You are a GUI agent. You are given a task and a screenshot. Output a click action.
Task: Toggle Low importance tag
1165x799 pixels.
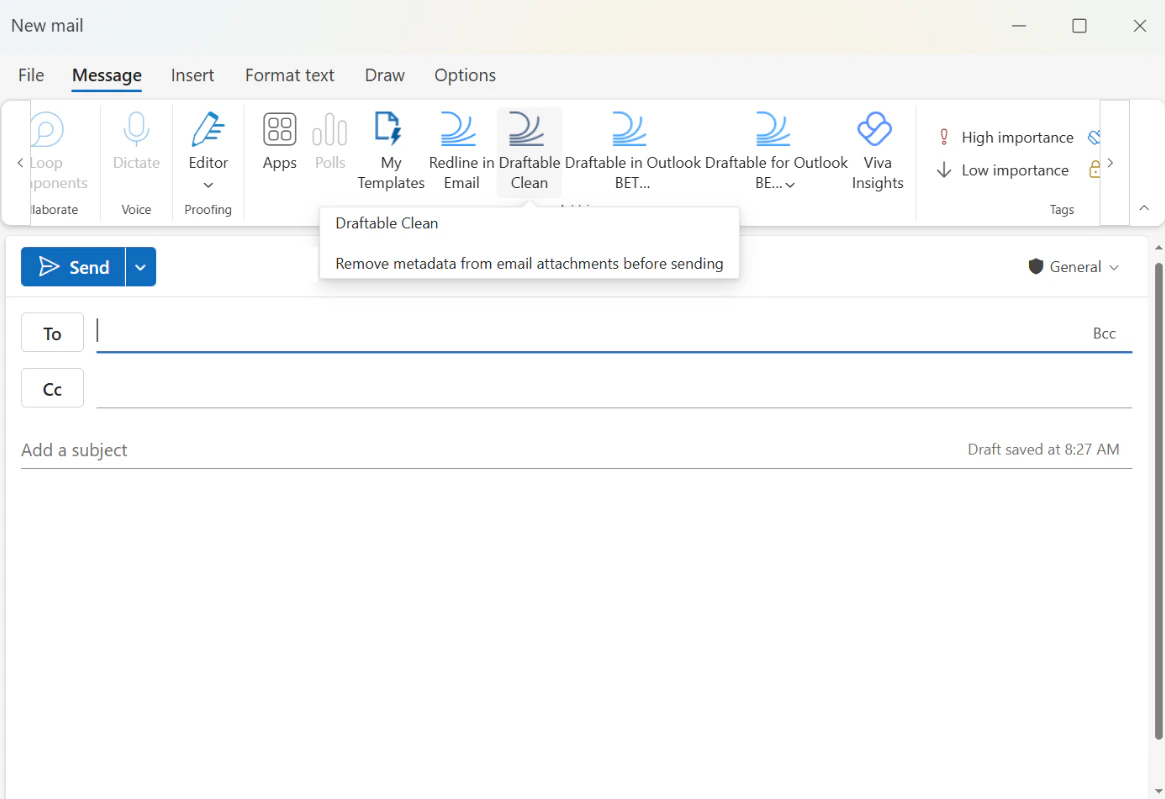(1003, 171)
